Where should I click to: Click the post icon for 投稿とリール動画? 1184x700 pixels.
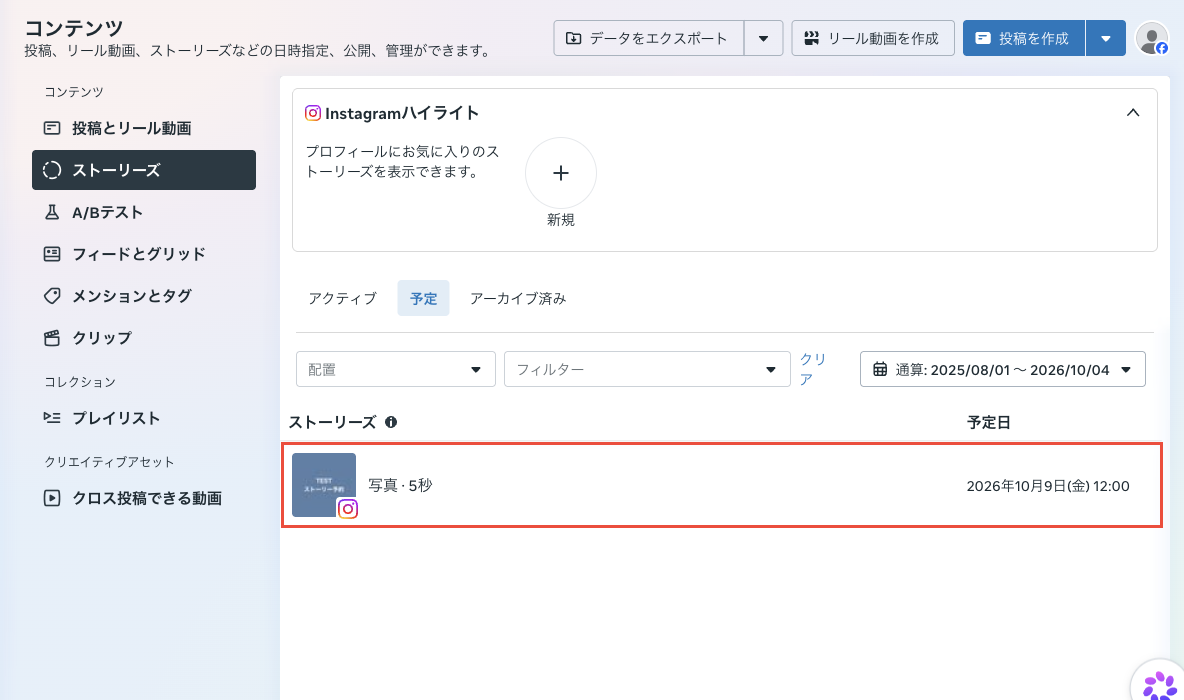(52, 128)
